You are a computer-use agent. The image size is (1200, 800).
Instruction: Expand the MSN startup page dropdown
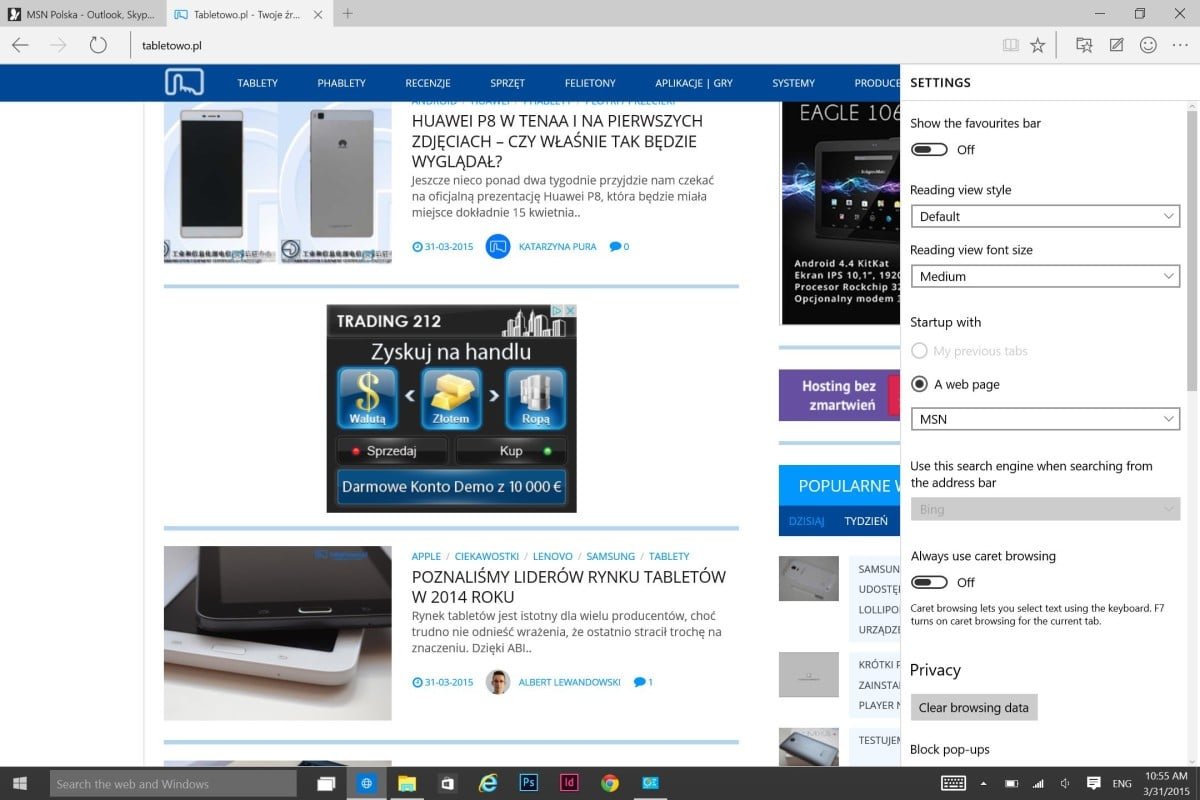[x=1045, y=419]
